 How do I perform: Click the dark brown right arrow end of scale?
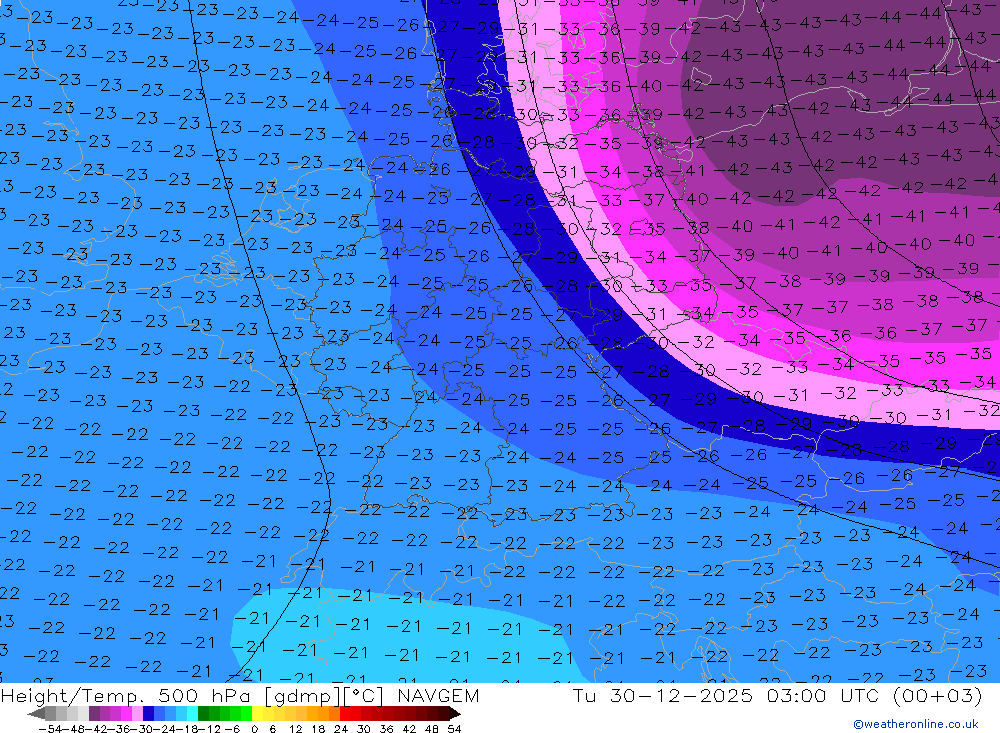click(455, 713)
